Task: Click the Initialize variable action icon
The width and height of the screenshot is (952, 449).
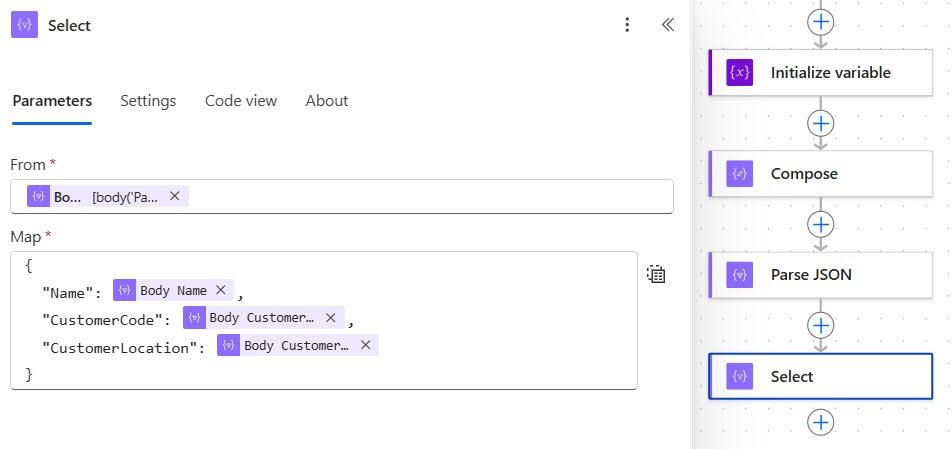Action: 740,73
